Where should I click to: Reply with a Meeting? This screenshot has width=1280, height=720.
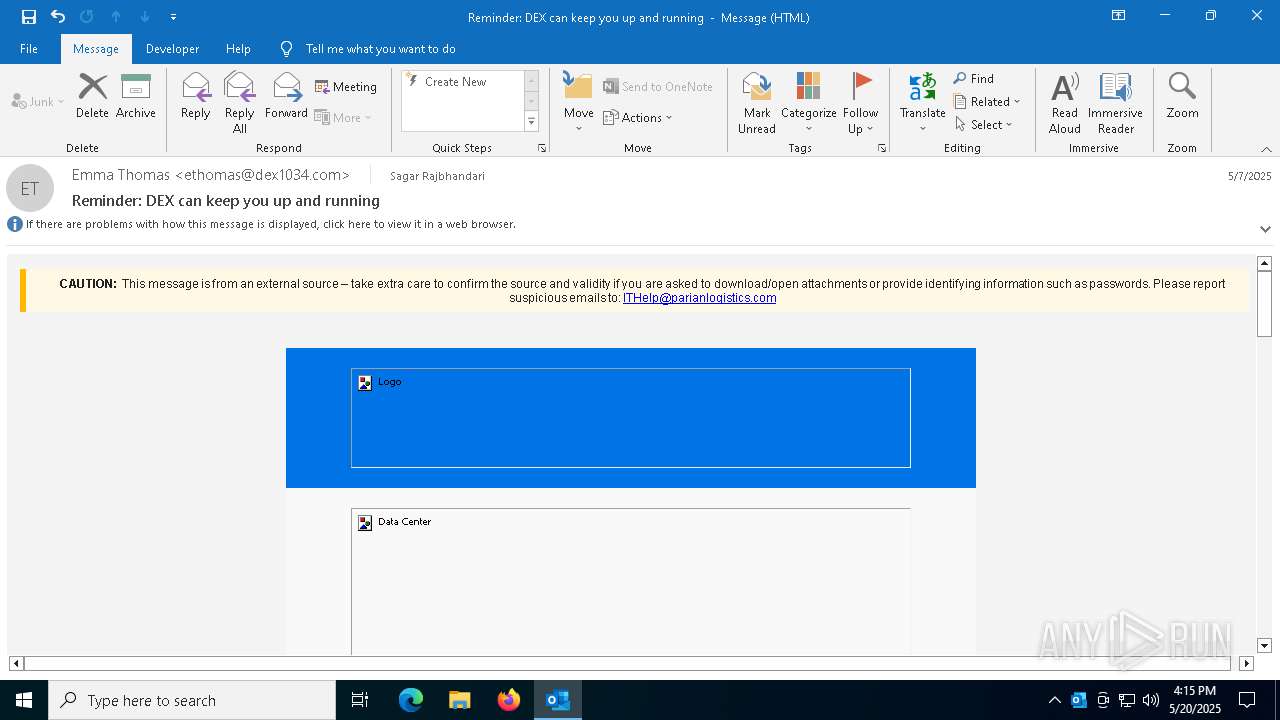coord(346,87)
